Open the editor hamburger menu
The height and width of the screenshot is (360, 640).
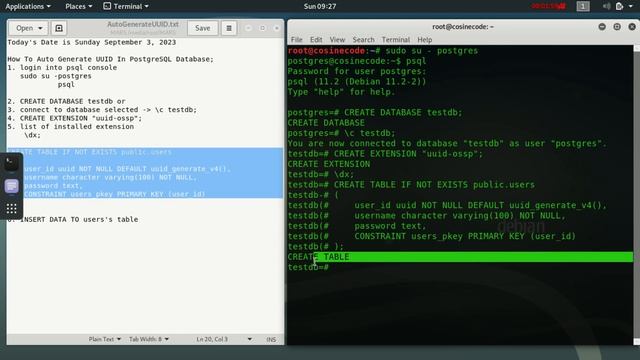pos(229,28)
